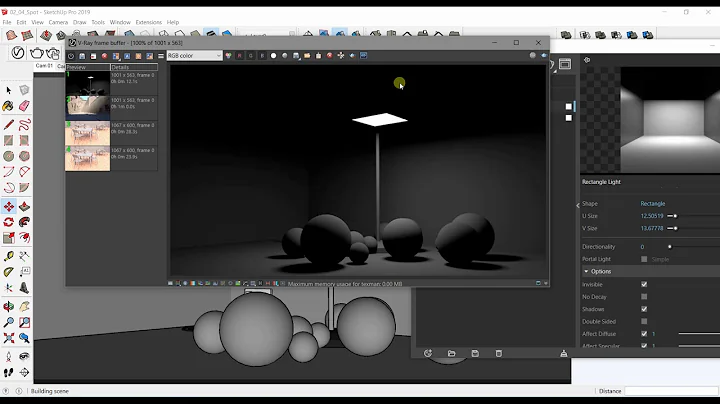Select the Zoom Window tool
720x404 pixels.
24,322
